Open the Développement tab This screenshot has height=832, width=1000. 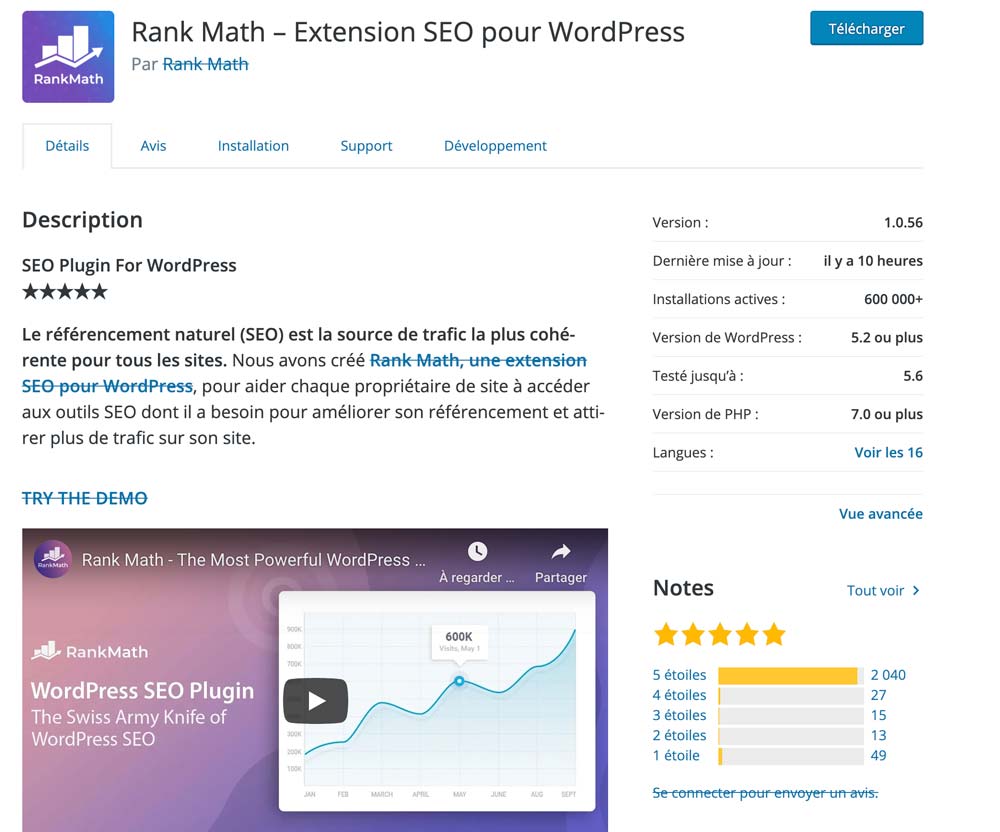click(x=495, y=146)
